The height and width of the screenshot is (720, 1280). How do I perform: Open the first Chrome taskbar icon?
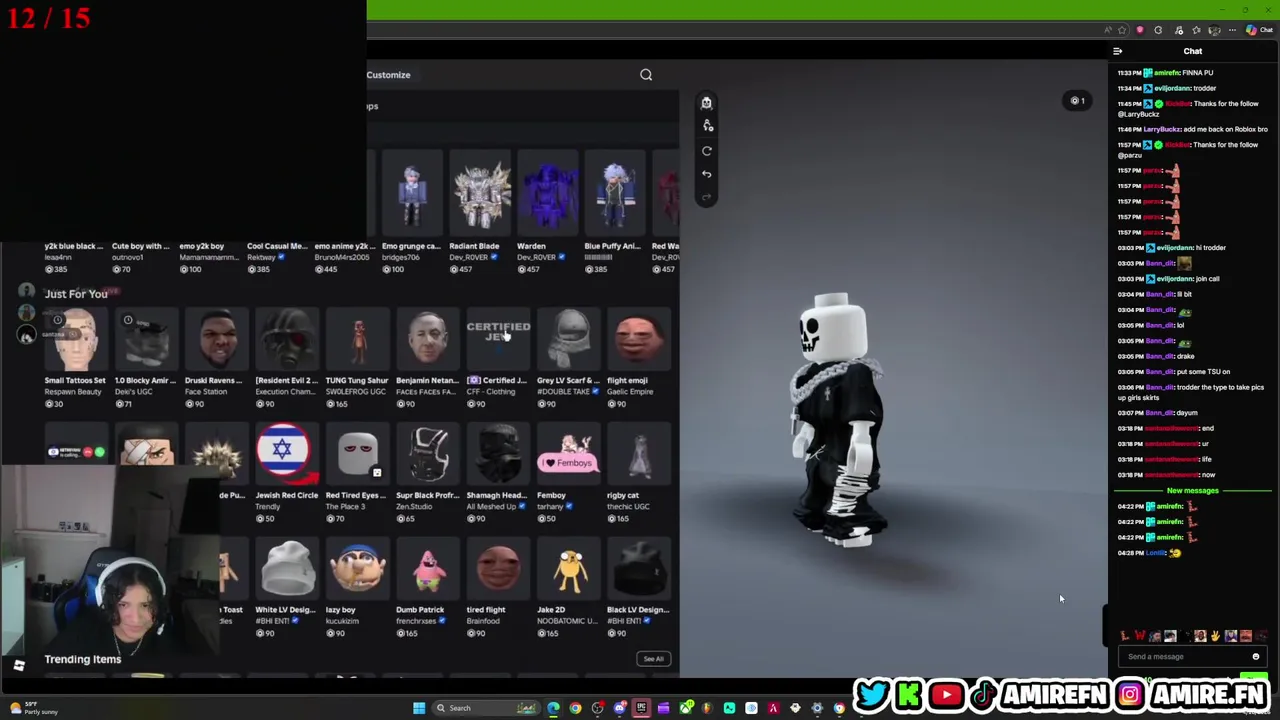coord(575,708)
